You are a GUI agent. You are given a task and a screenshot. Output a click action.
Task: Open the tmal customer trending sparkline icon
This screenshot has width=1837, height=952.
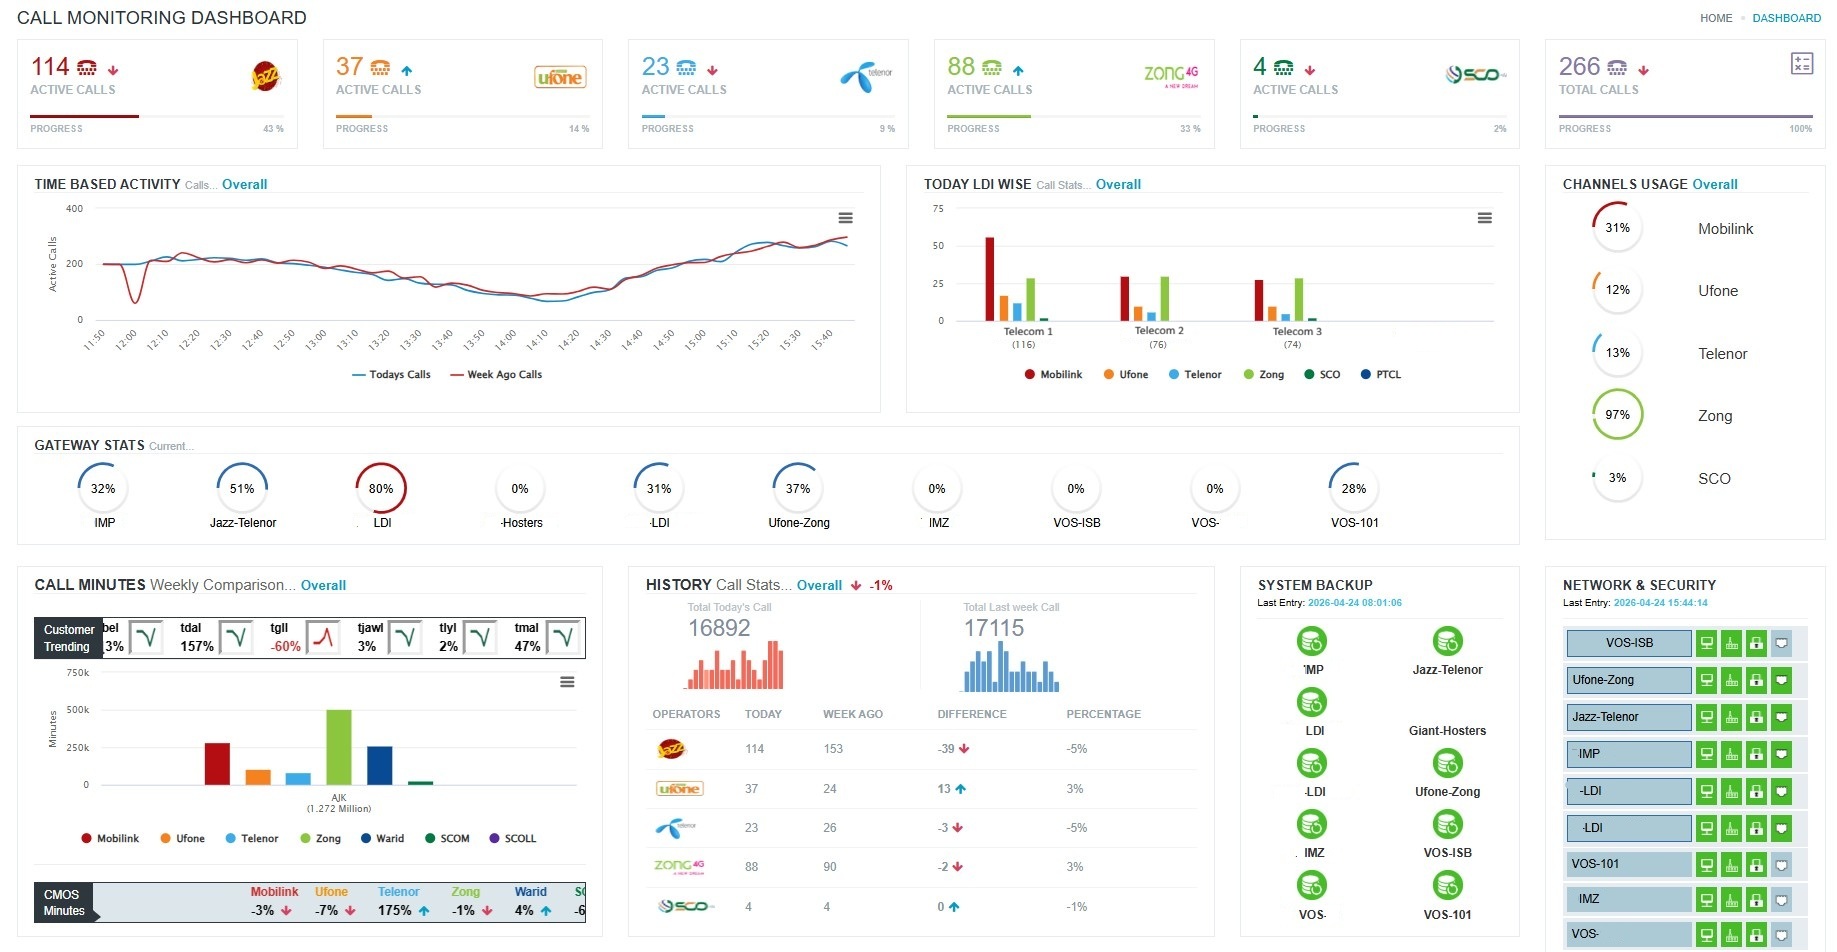[564, 636]
